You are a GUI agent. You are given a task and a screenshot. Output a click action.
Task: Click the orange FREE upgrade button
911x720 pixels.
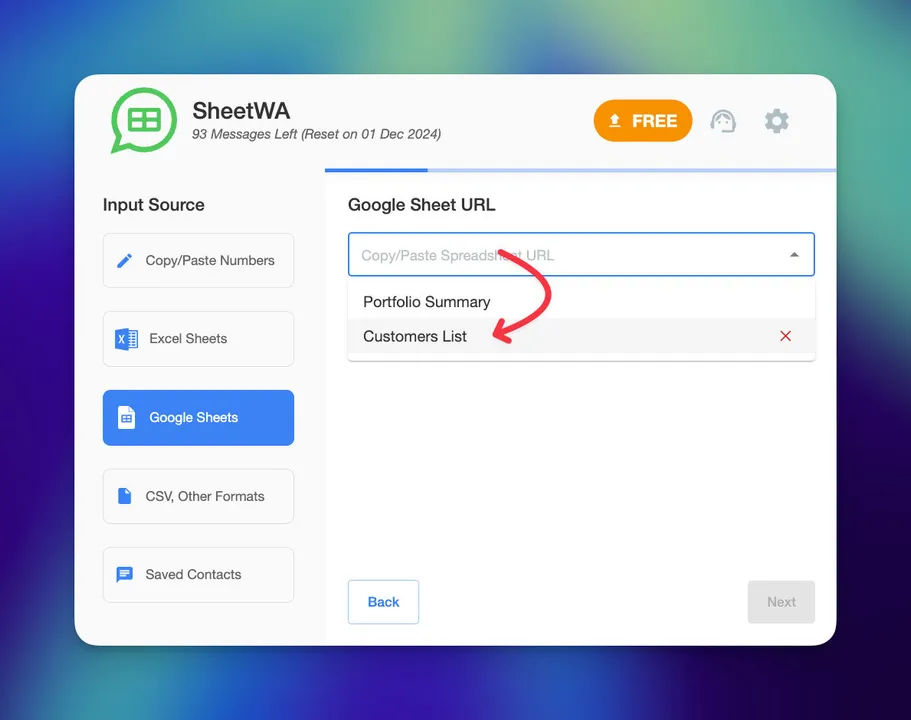click(x=643, y=121)
